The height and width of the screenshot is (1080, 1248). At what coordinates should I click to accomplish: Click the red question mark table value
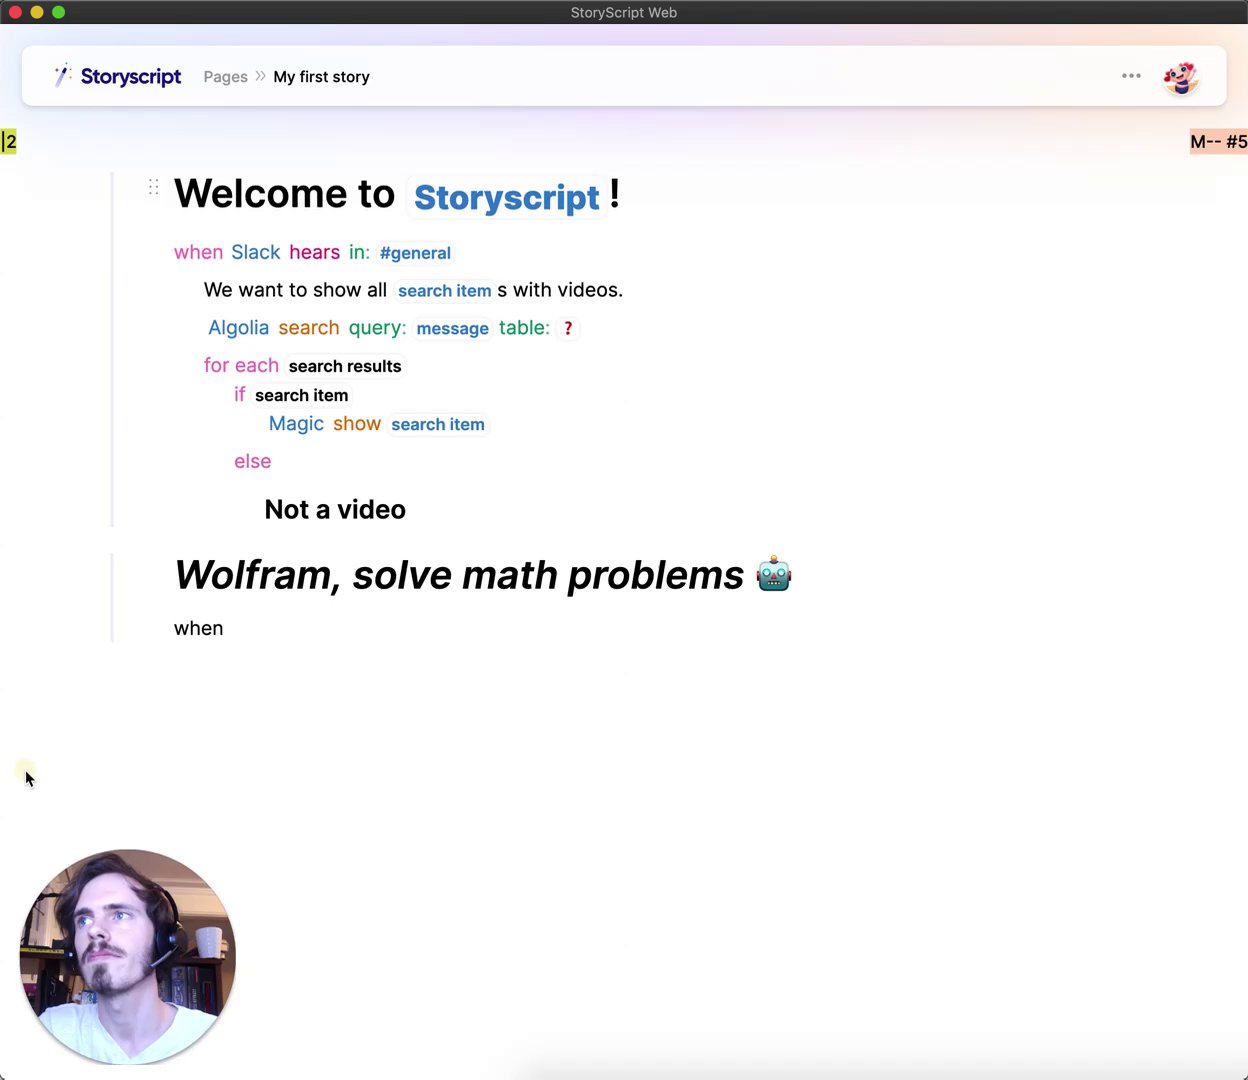568,328
